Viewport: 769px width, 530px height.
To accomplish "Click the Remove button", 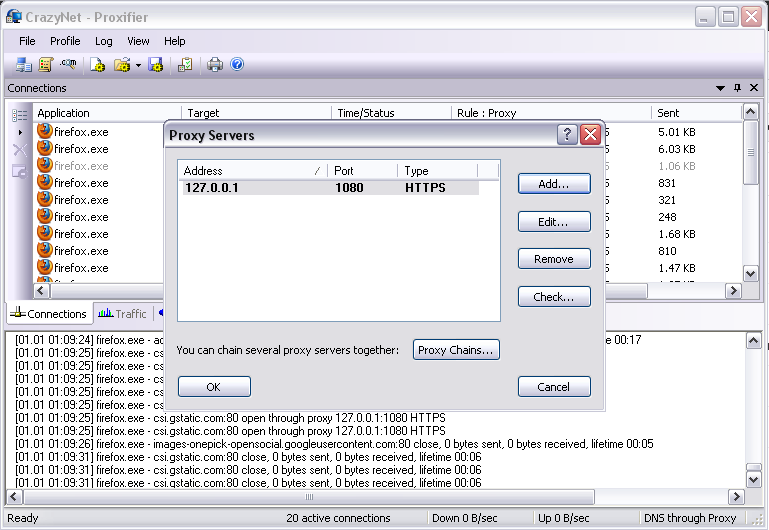I will [x=554, y=259].
